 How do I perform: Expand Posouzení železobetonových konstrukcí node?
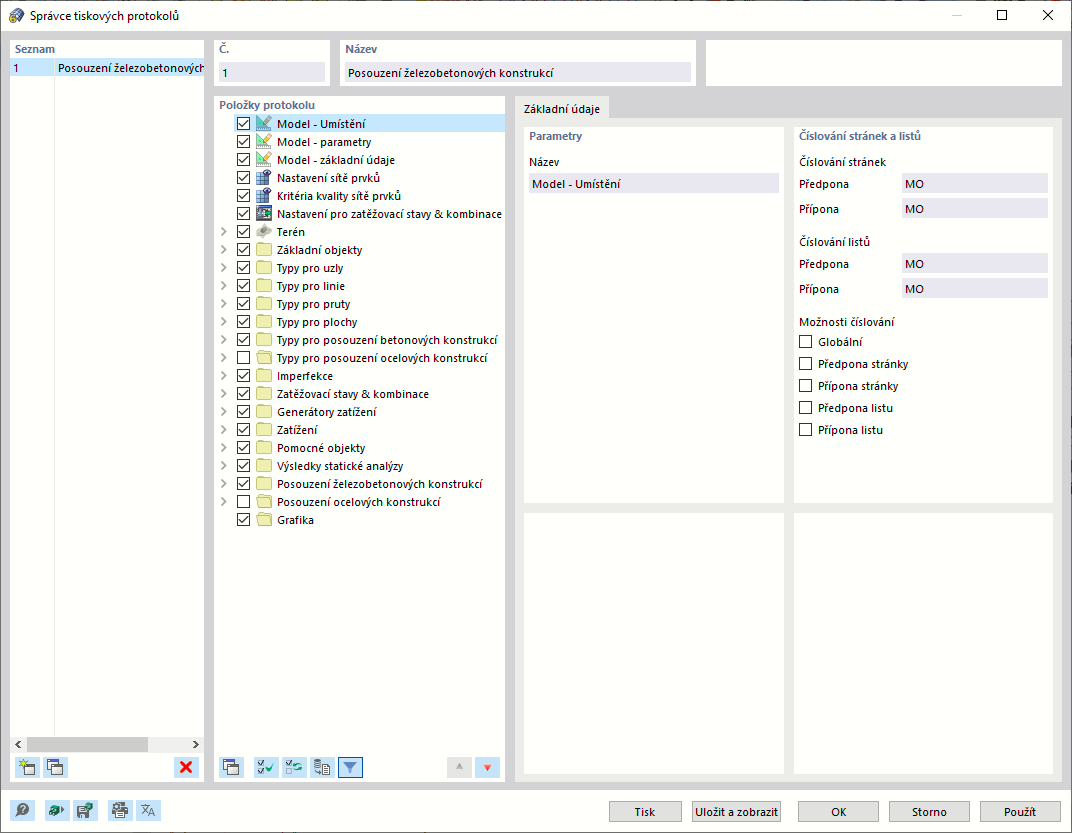pos(224,484)
